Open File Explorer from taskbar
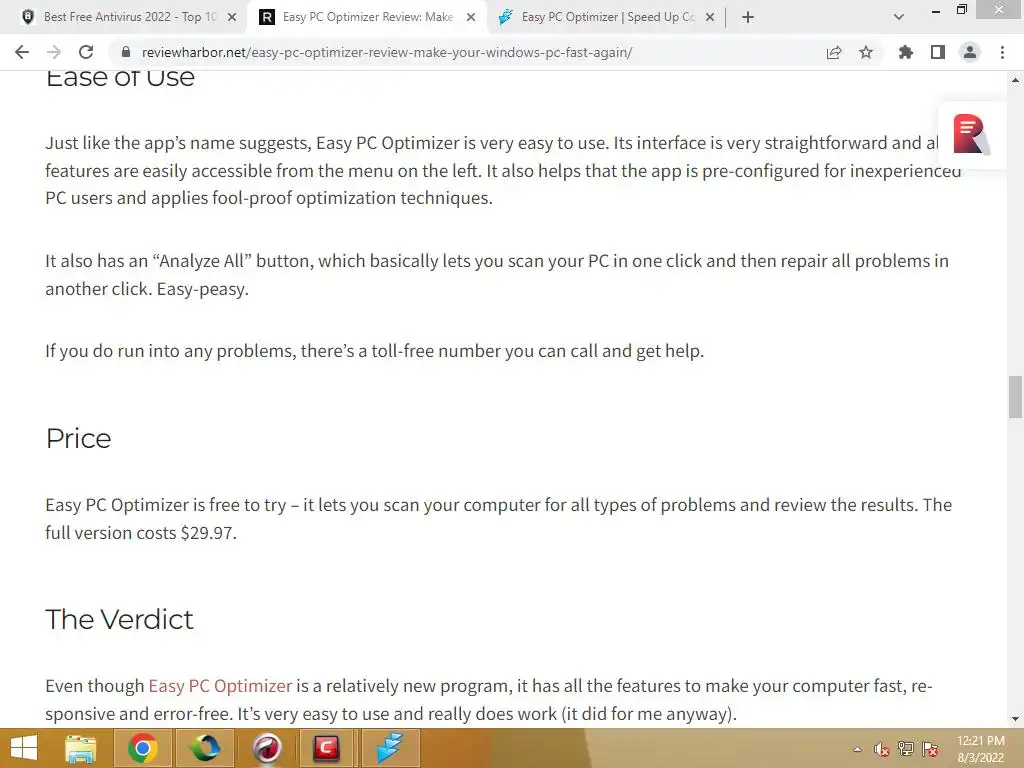The width and height of the screenshot is (1024, 768). (x=80, y=748)
